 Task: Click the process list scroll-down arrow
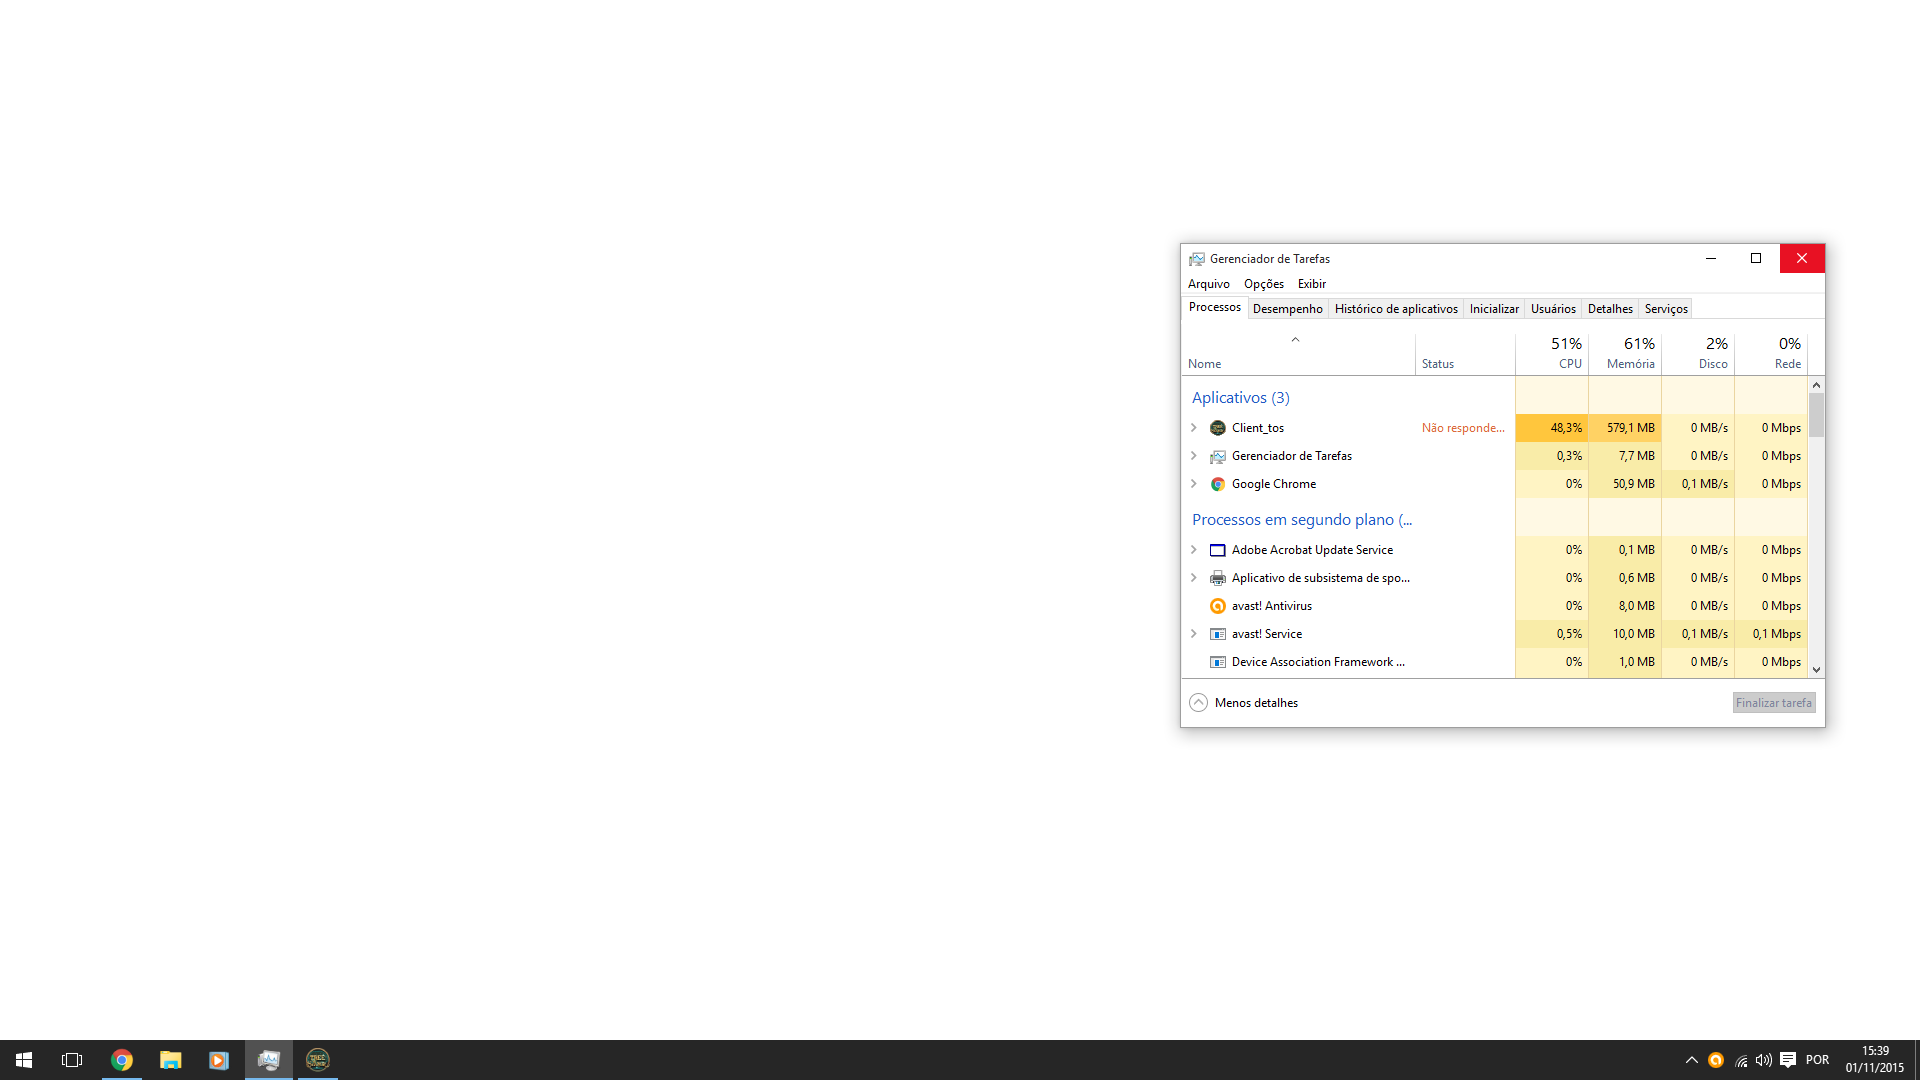coord(1816,670)
